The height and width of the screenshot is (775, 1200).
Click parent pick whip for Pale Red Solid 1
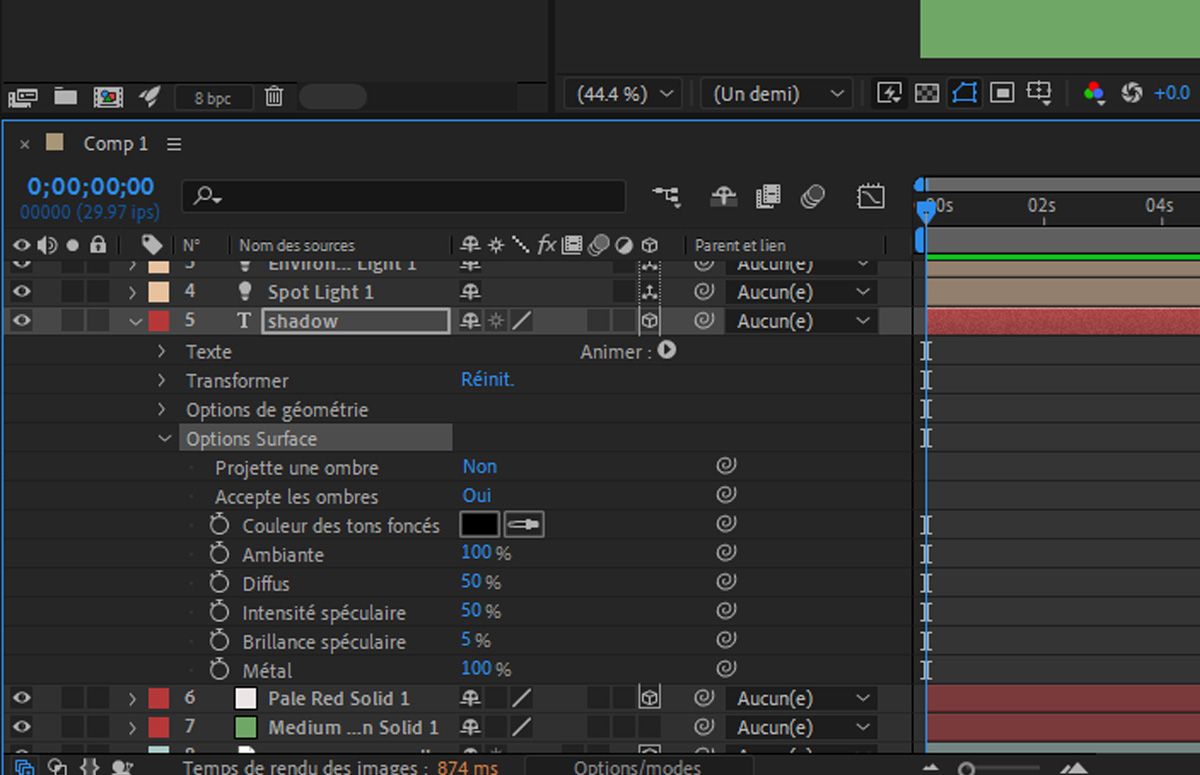[704, 698]
